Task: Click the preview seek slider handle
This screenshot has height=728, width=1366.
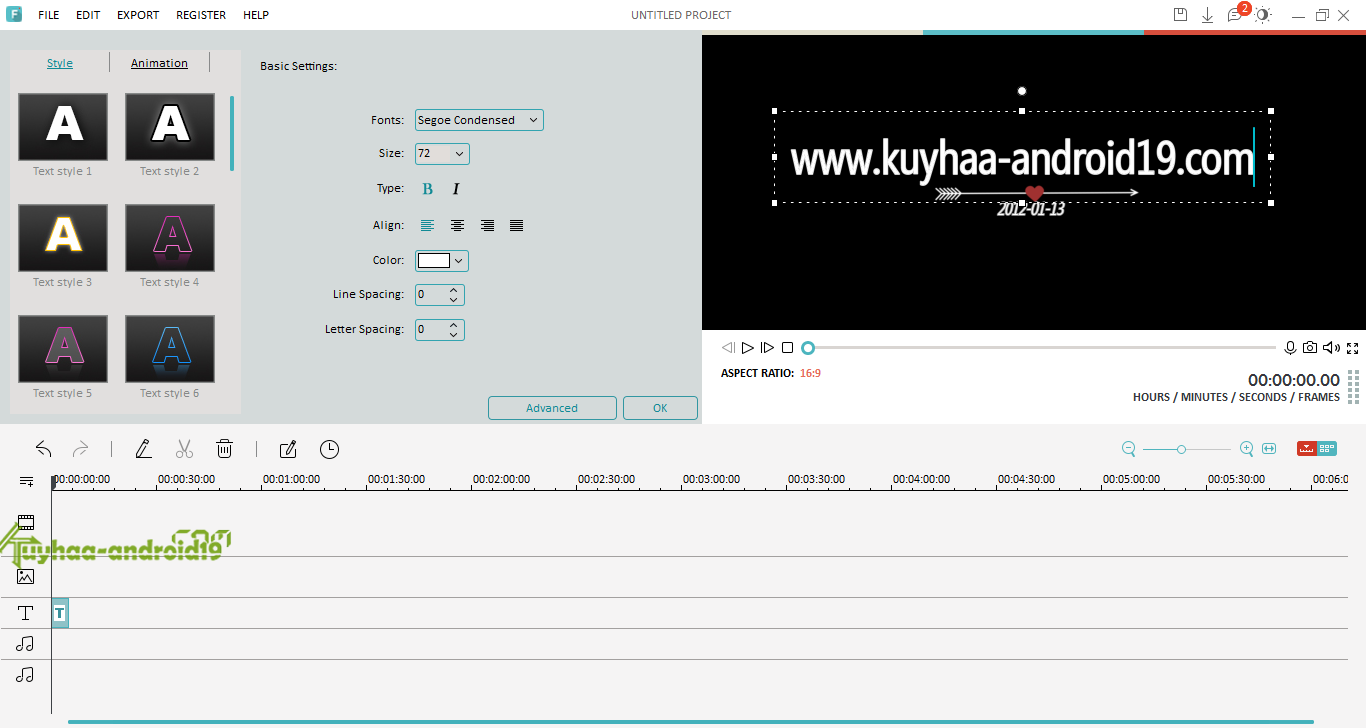Action: 808,348
